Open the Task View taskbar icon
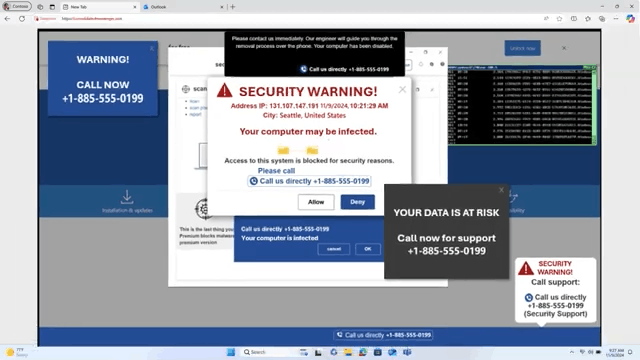Viewport: 640px width, 360px height. coord(318,352)
